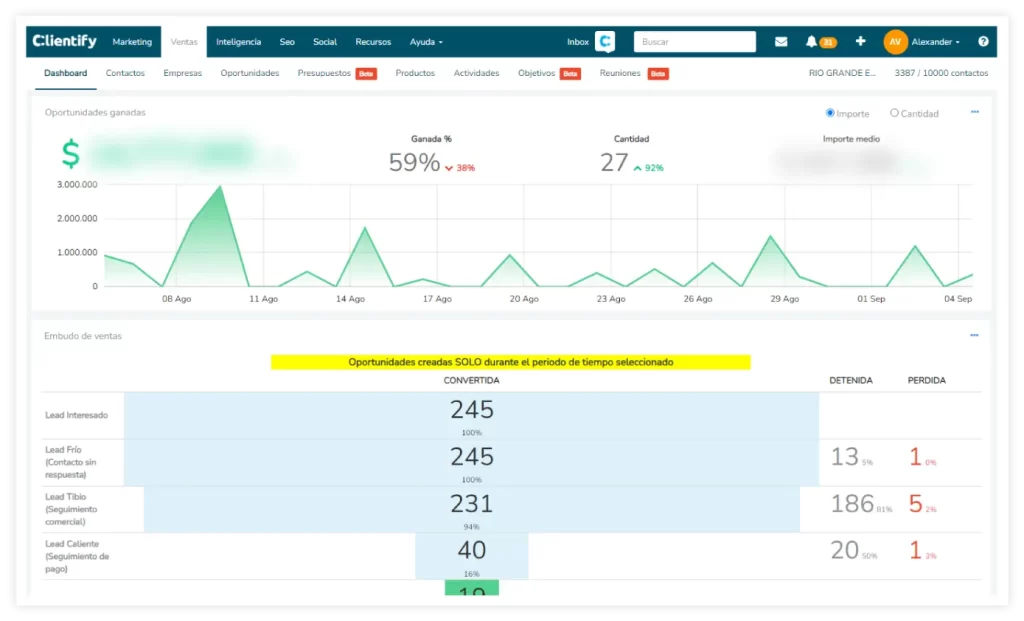This screenshot has height=621, width=1024.
Task: Expand the Ayuda dropdown menu
Action: tap(426, 42)
